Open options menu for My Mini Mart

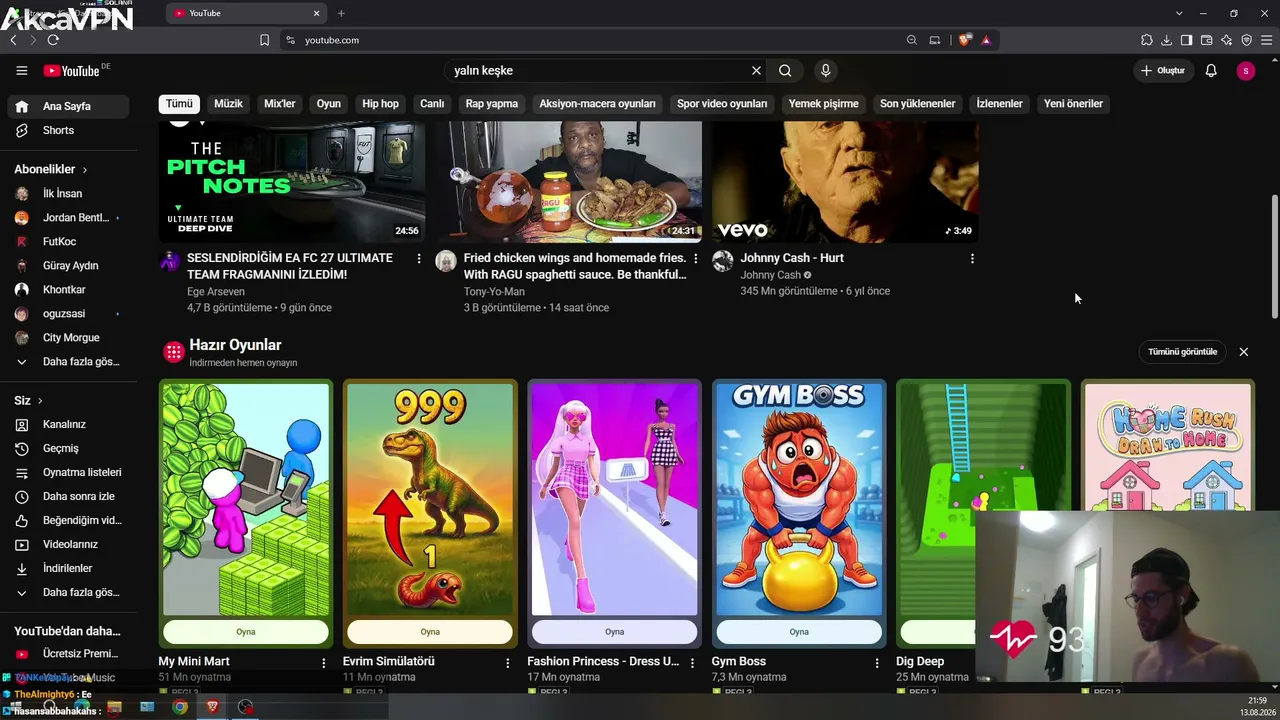323,662
